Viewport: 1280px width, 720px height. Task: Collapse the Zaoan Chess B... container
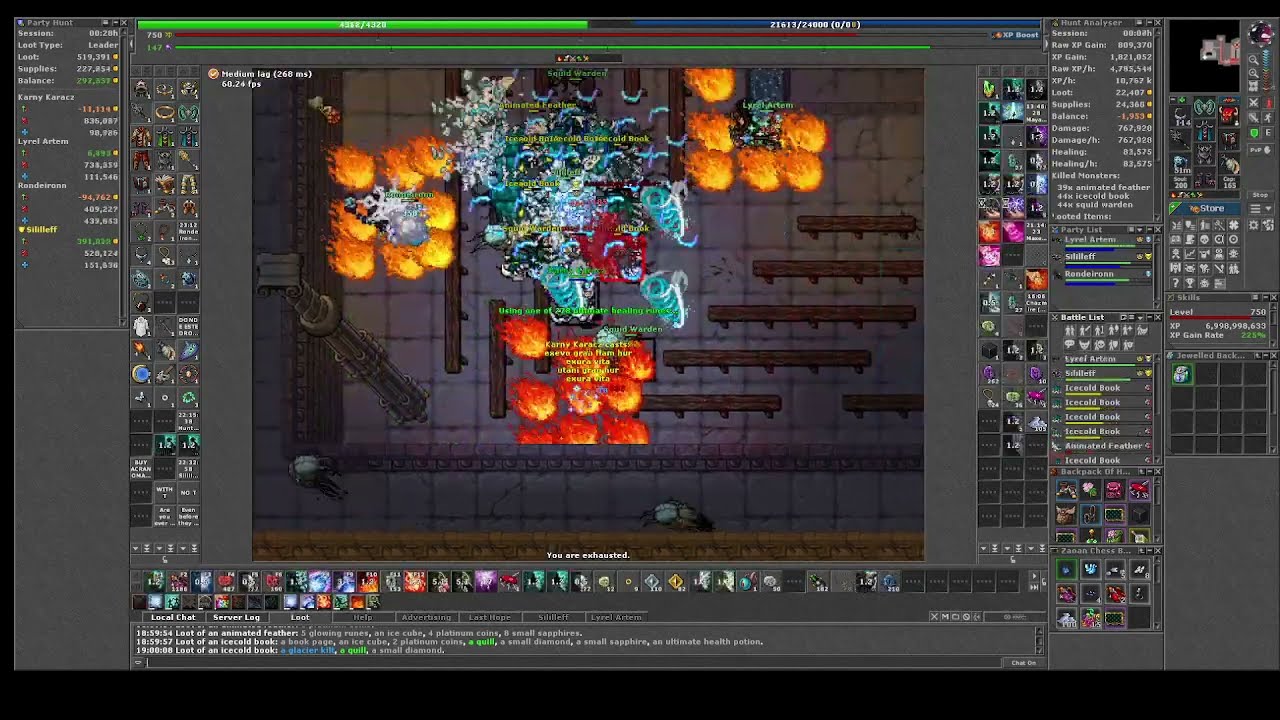pos(1149,550)
